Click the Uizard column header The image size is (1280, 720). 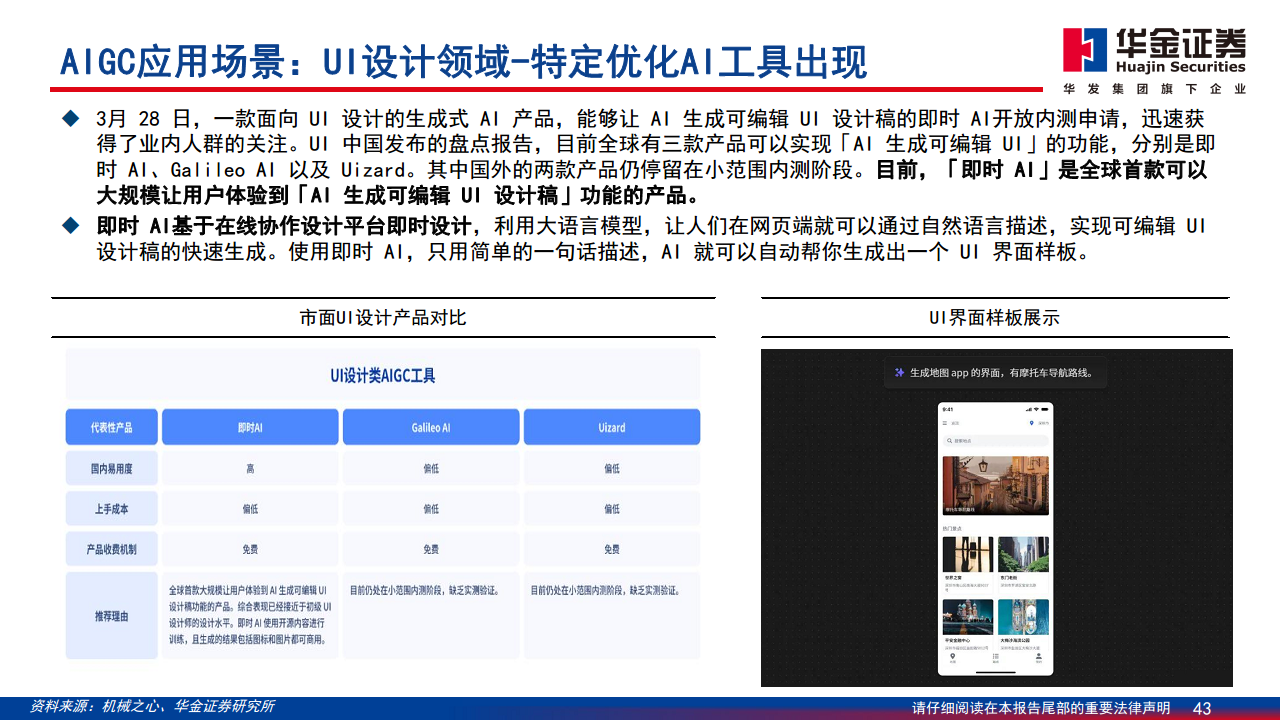tap(612, 427)
